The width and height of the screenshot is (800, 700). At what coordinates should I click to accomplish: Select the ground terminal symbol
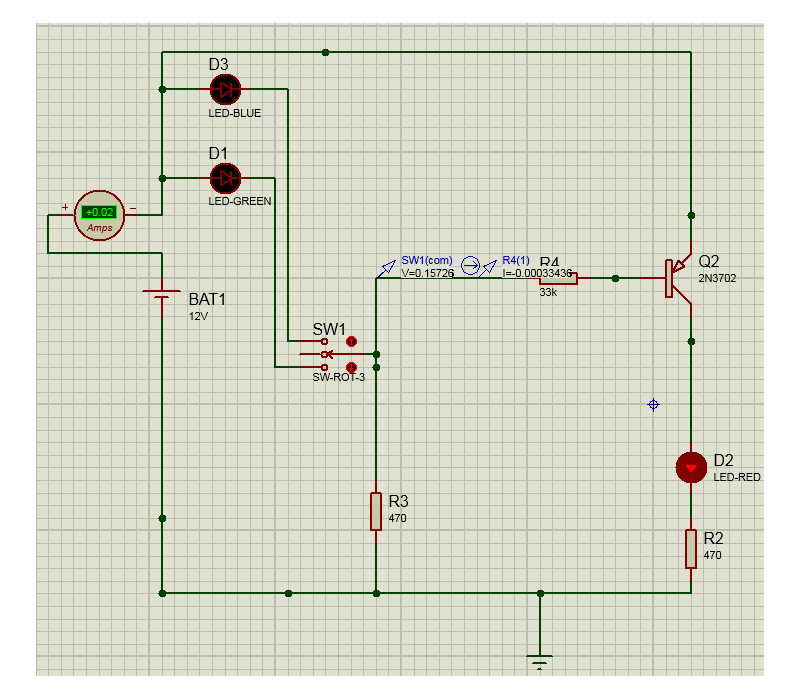540,660
